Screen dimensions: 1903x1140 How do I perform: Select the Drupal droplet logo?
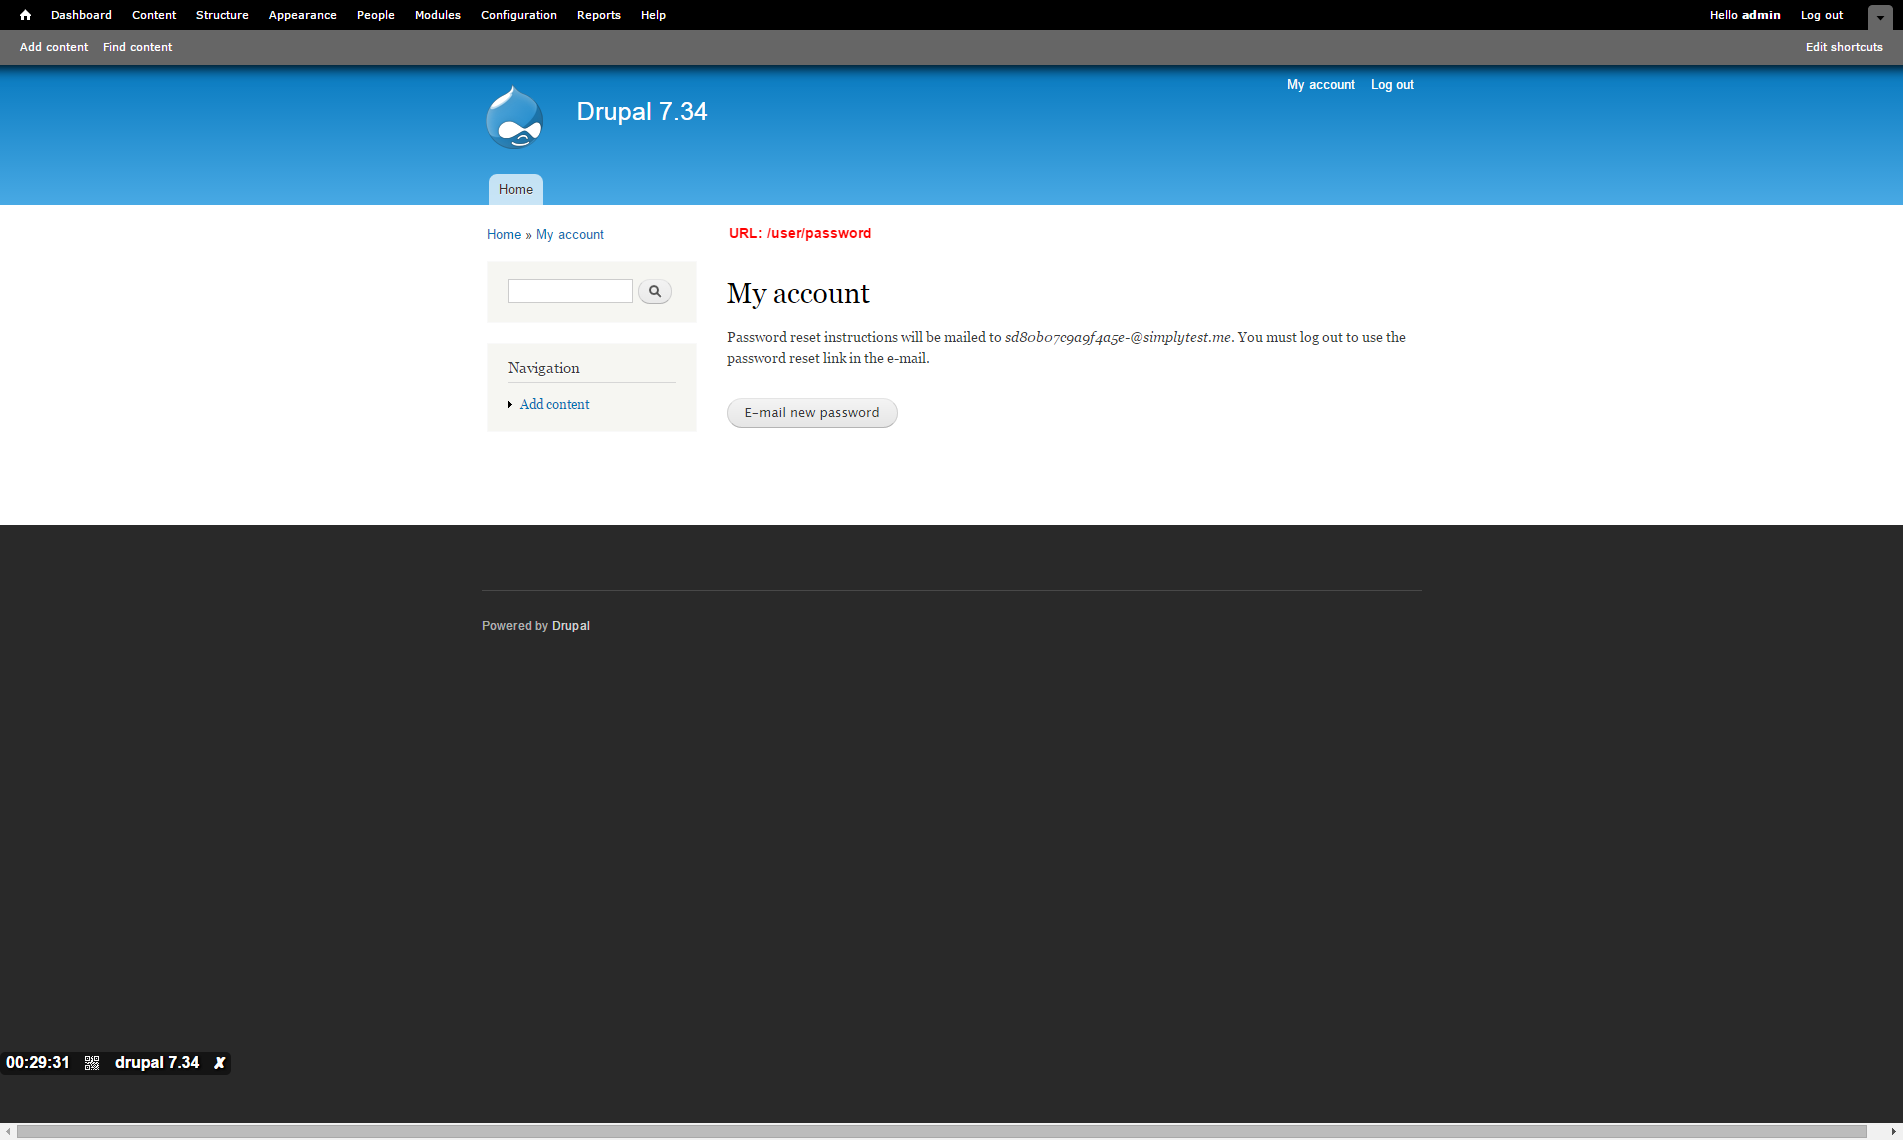pos(514,116)
